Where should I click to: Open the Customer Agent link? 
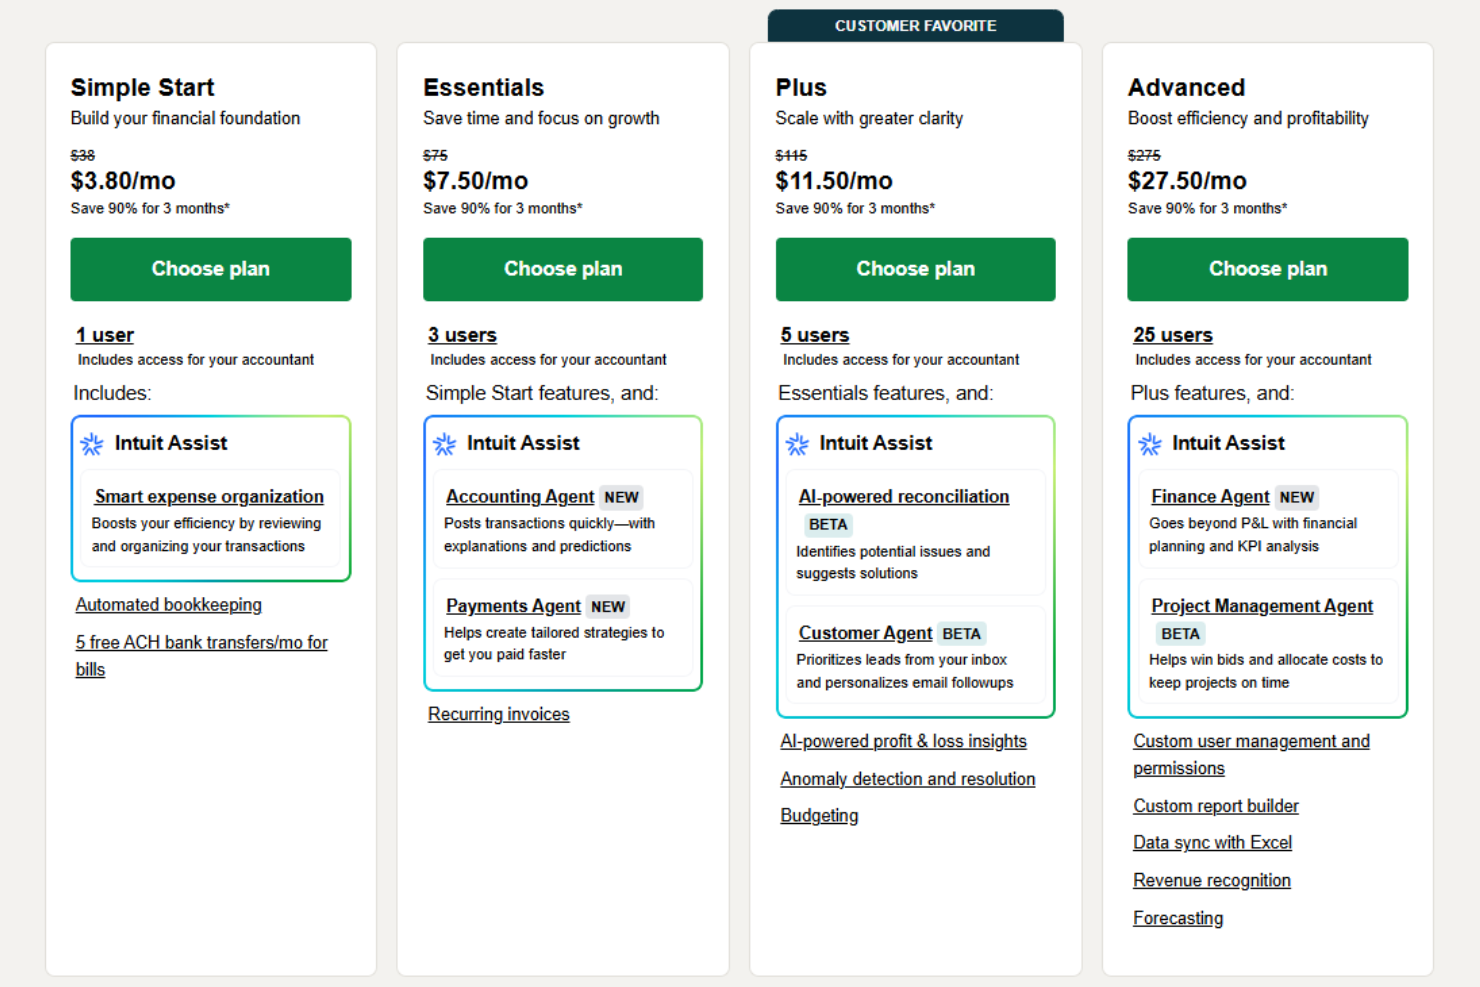[x=864, y=633]
